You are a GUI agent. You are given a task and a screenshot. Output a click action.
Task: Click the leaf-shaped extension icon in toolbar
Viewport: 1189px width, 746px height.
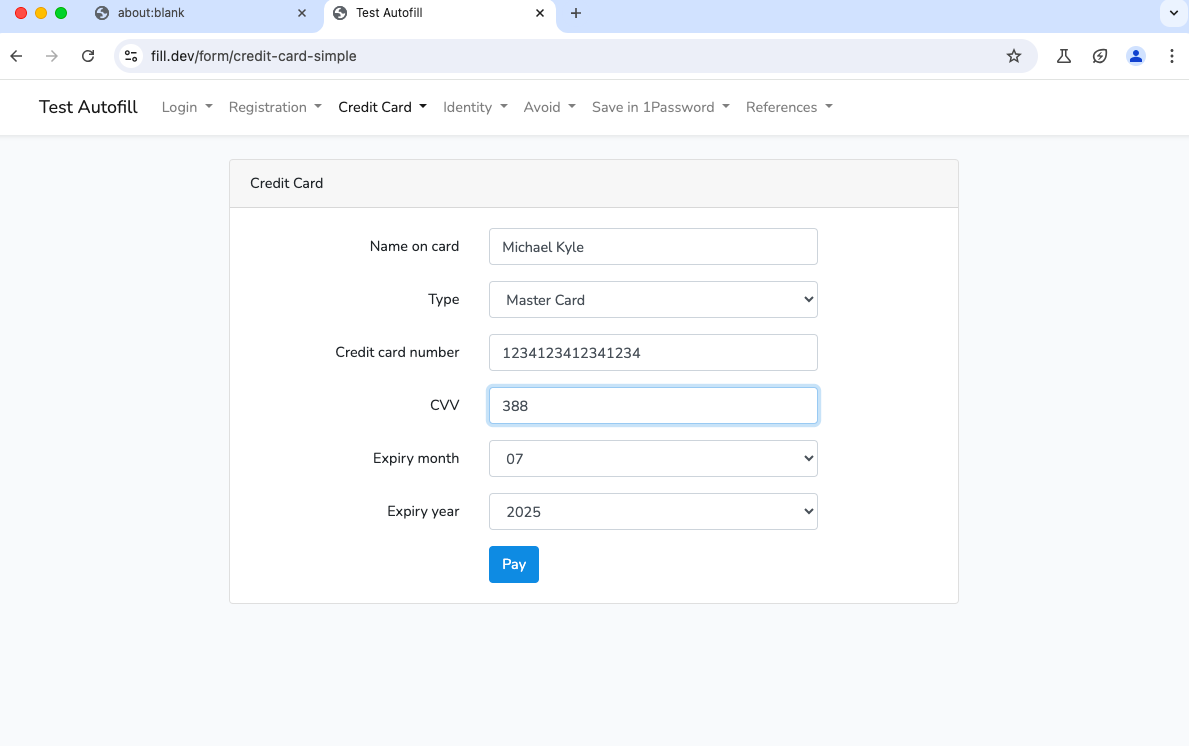1100,56
